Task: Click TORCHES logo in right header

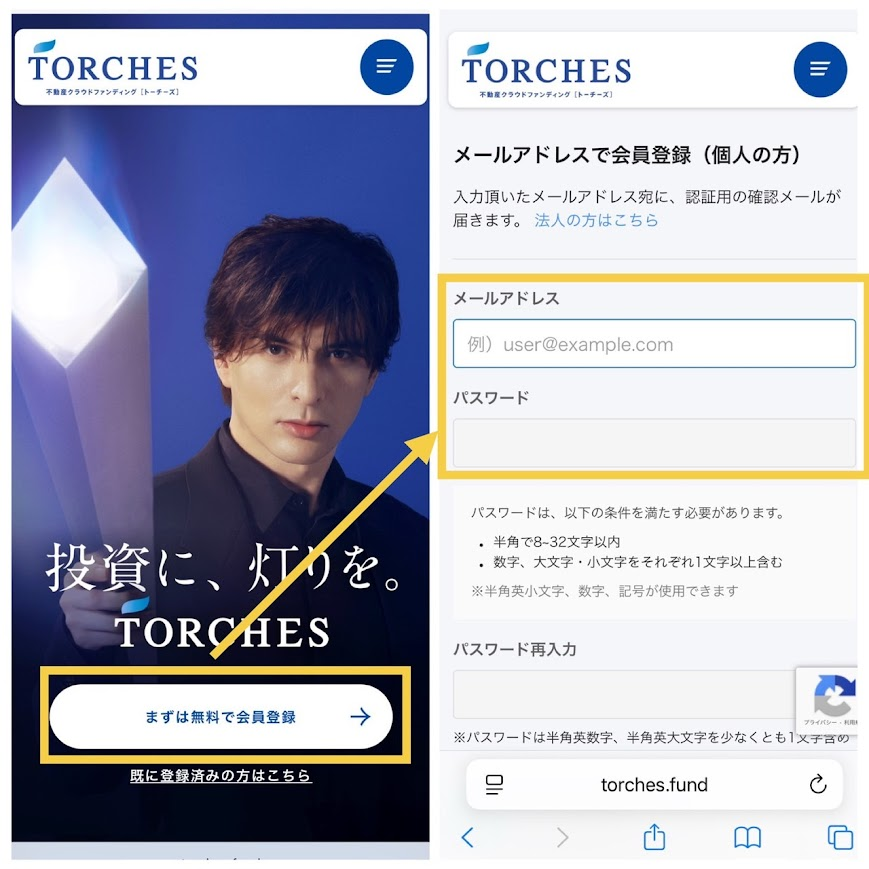Action: [546, 70]
